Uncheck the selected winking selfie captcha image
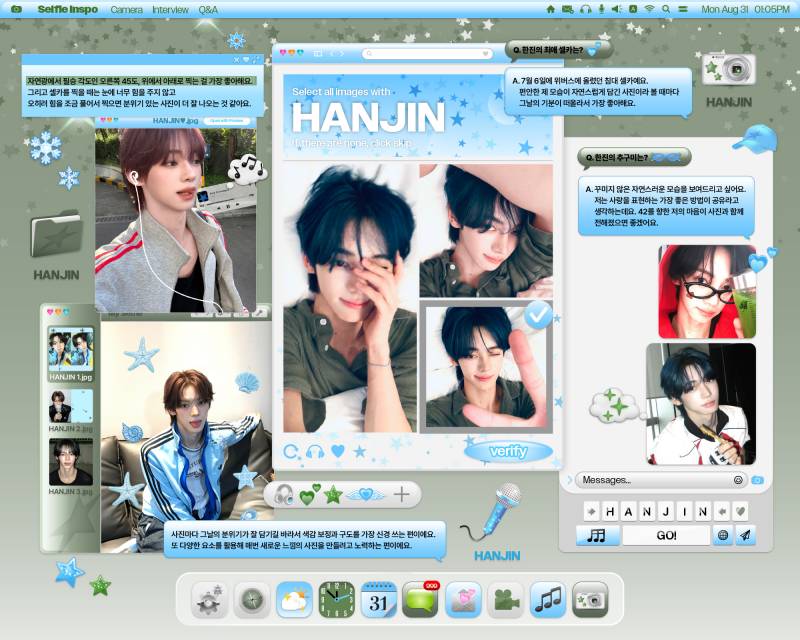The height and width of the screenshot is (640, 800). tap(486, 366)
